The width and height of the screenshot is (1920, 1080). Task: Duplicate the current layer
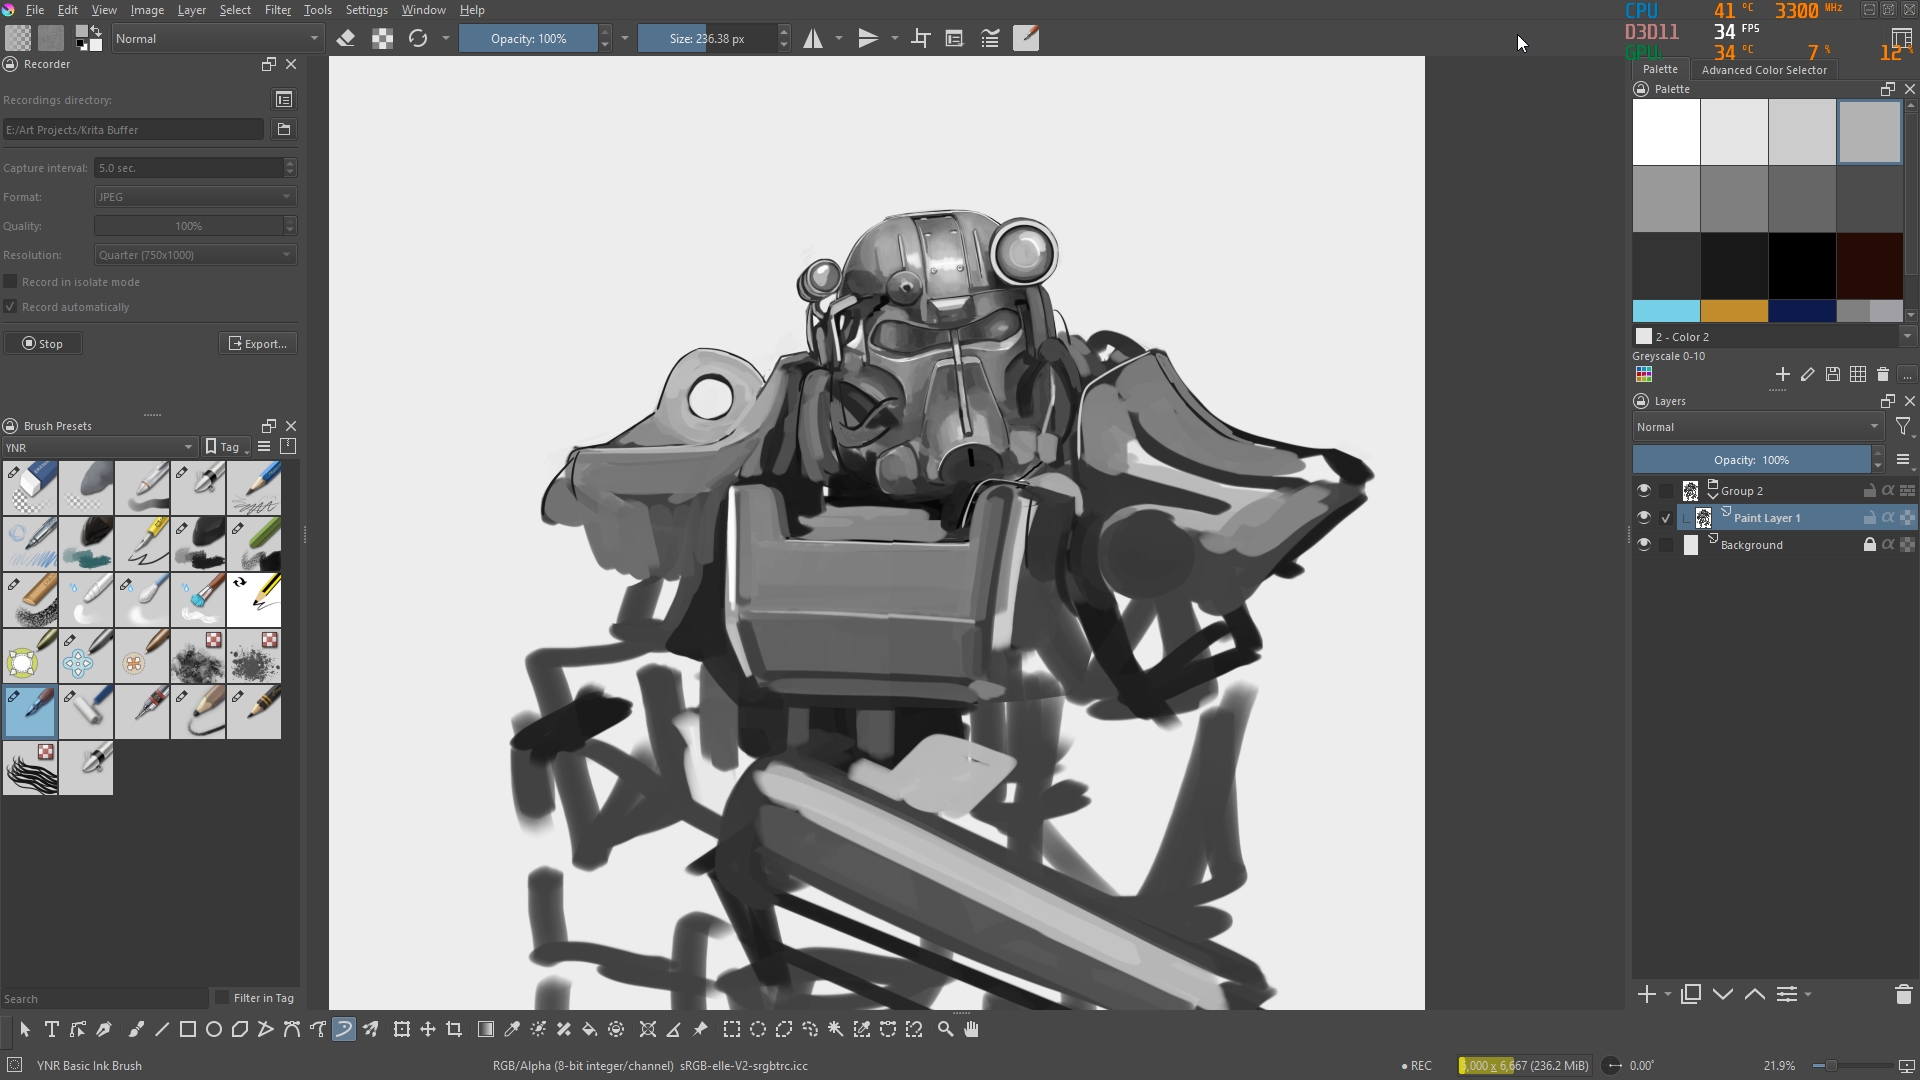[x=1691, y=994]
